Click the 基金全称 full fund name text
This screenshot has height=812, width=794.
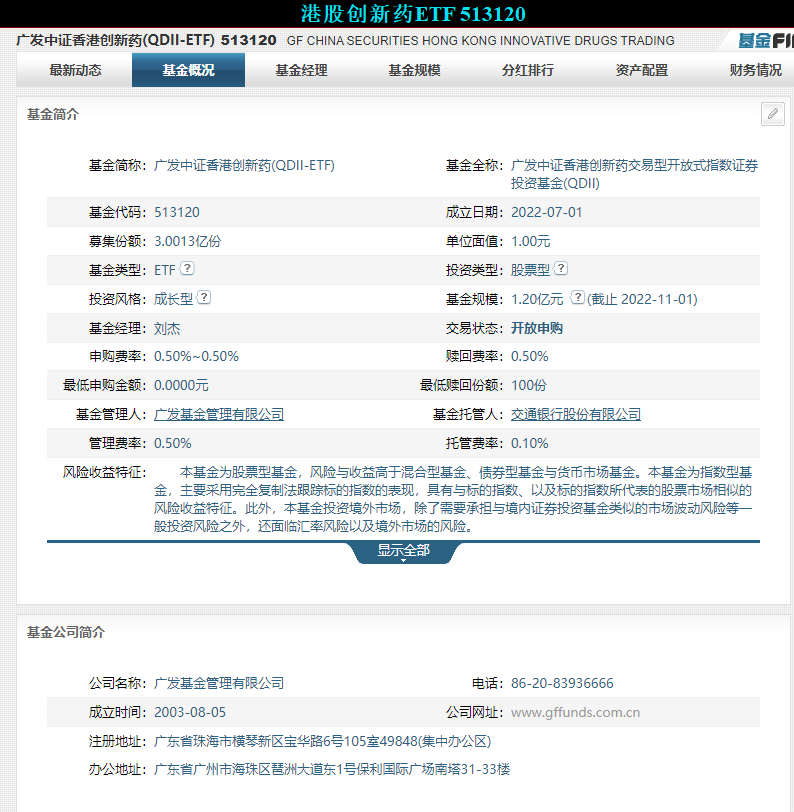(634, 174)
